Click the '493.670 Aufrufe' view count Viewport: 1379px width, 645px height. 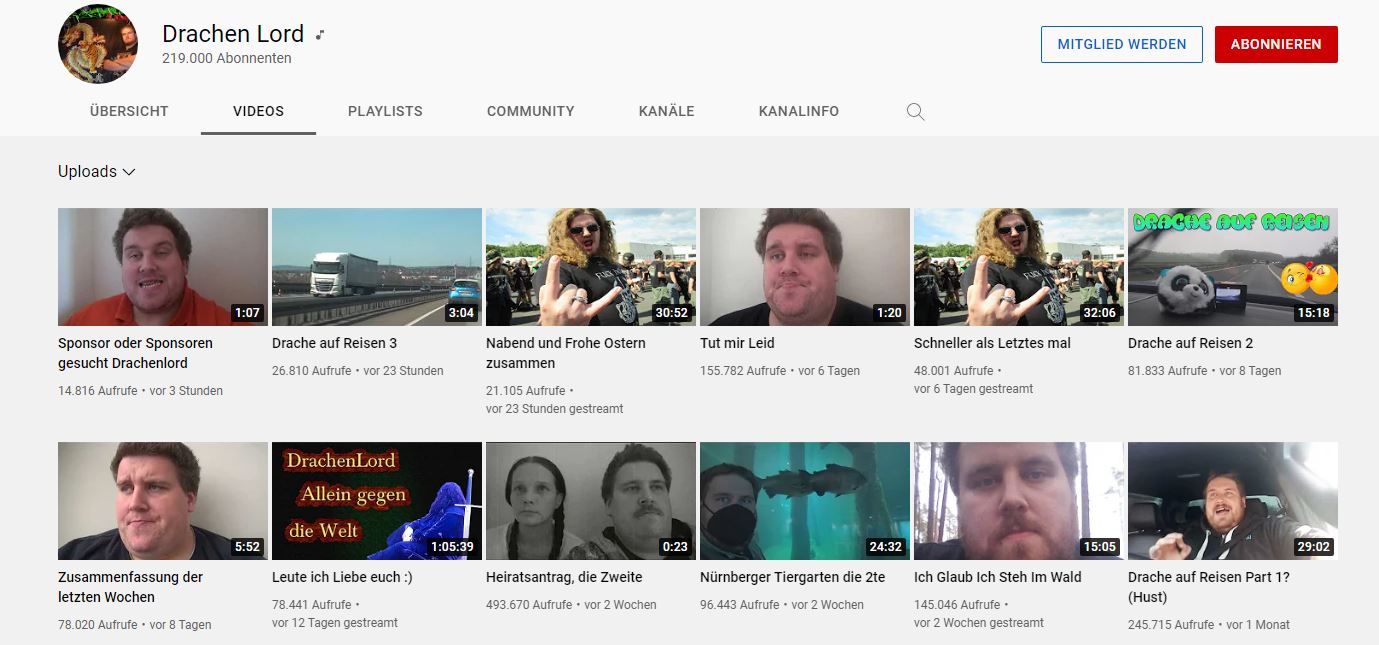(x=529, y=605)
